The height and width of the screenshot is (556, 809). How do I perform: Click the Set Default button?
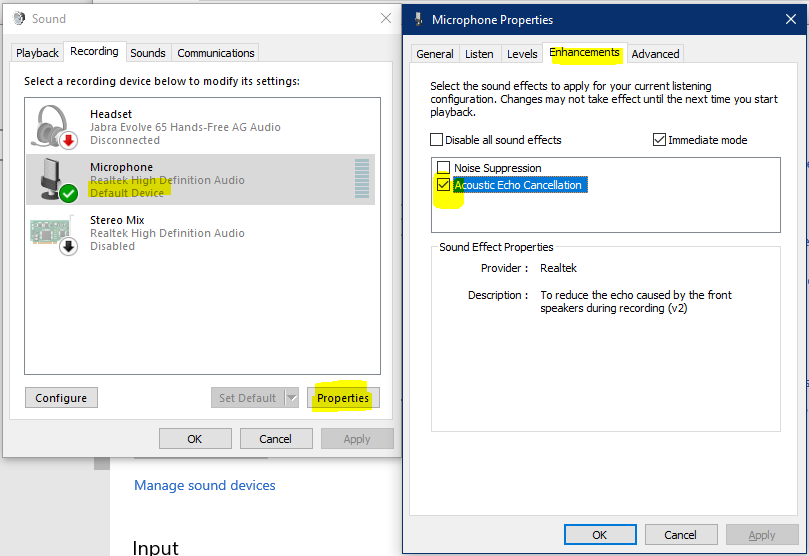tap(248, 398)
